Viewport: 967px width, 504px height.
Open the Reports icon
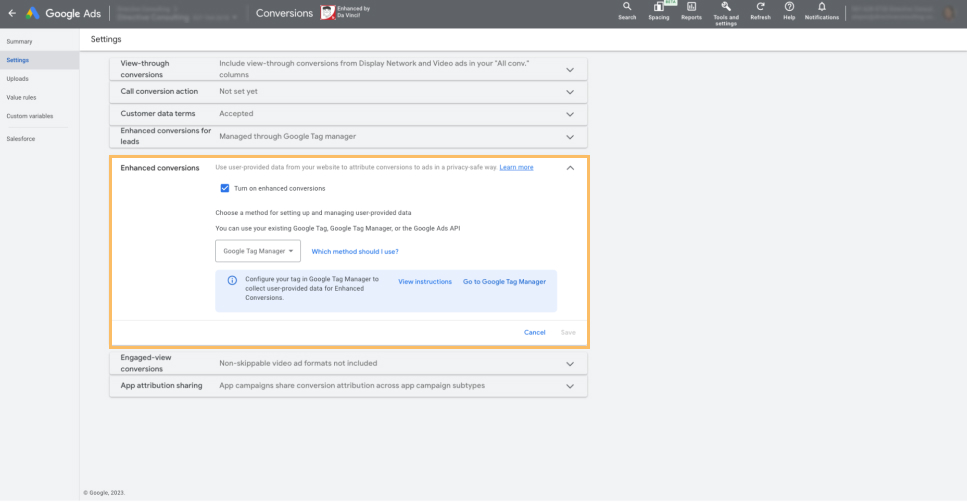(x=691, y=10)
